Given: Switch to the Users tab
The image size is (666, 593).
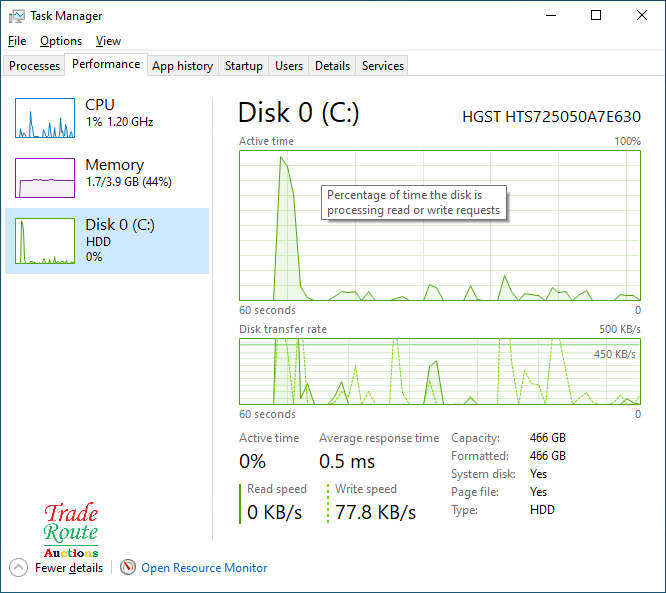Looking at the screenshot, I should coord(289,66).
